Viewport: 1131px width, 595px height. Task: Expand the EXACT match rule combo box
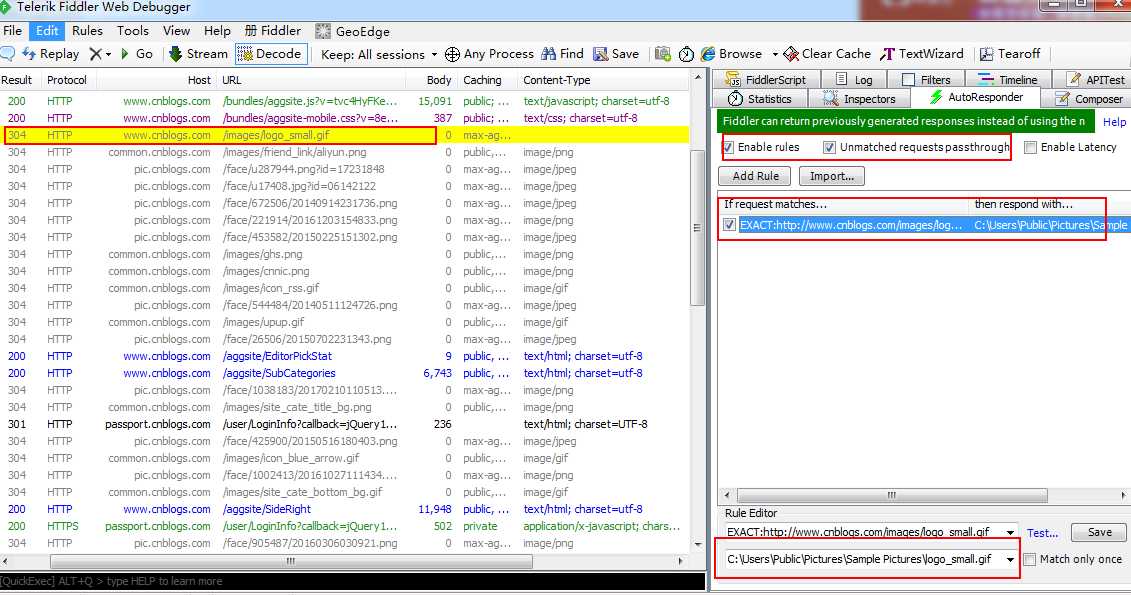click(1010, 533)
